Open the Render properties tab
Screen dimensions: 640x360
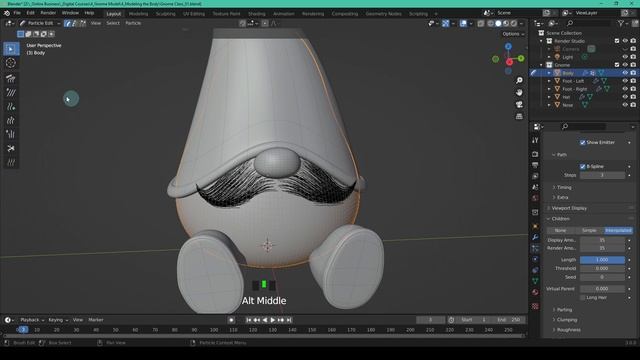535,154
